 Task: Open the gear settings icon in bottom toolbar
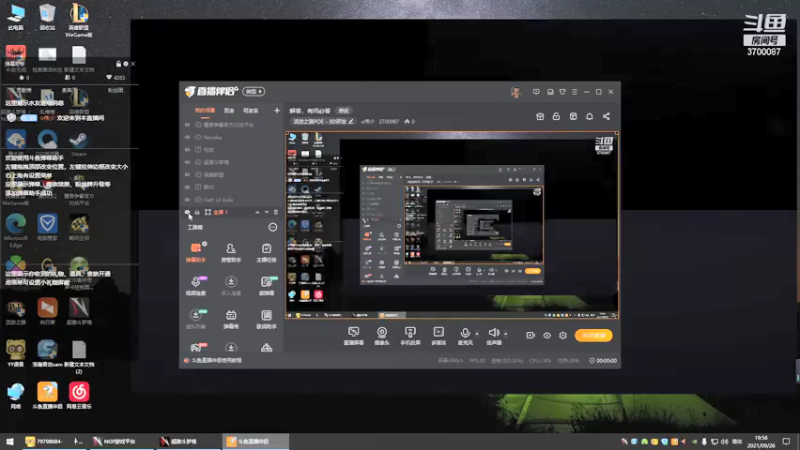coord(563,335)
